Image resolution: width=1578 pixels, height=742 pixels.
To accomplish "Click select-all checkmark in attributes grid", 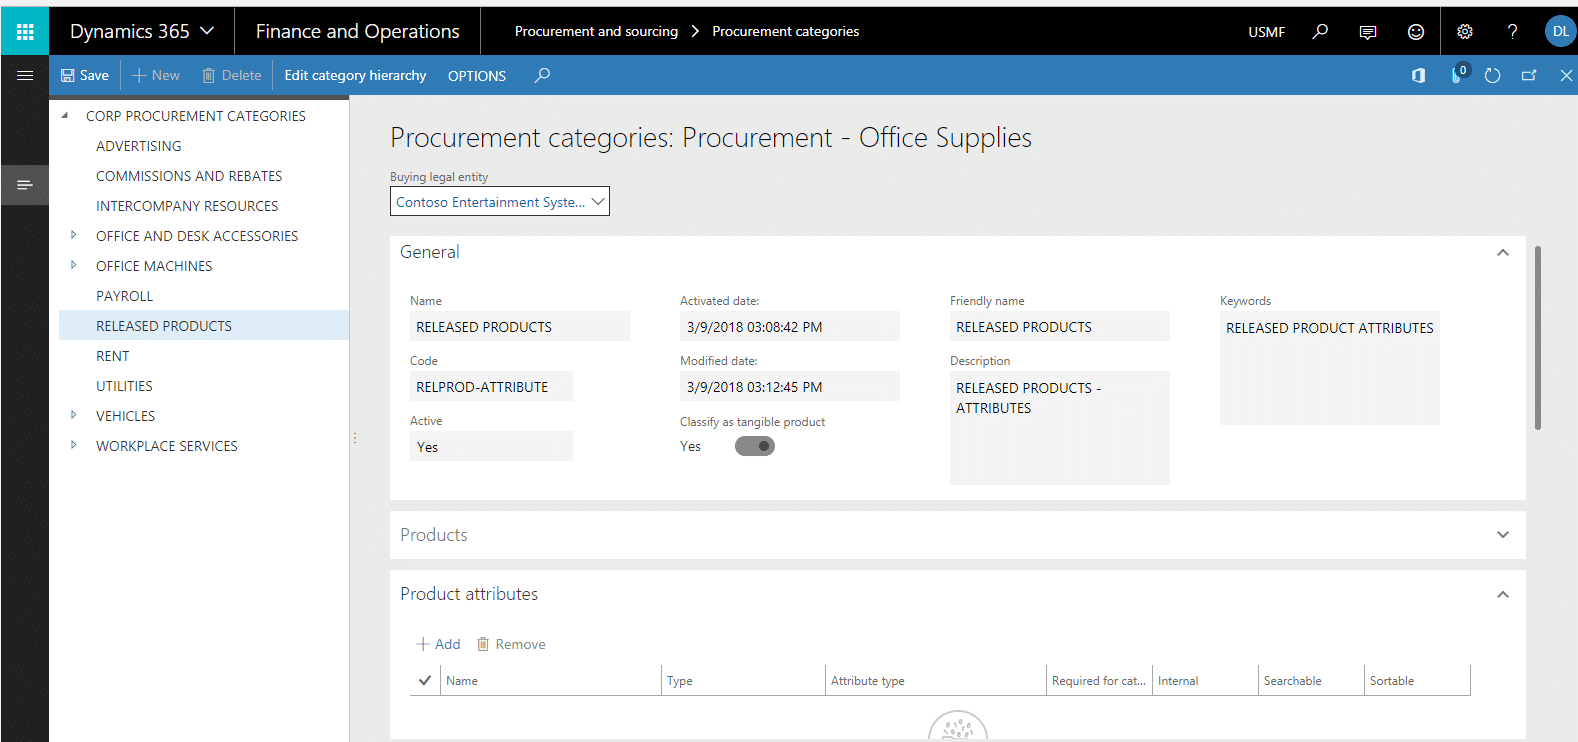I will point(425,680).
